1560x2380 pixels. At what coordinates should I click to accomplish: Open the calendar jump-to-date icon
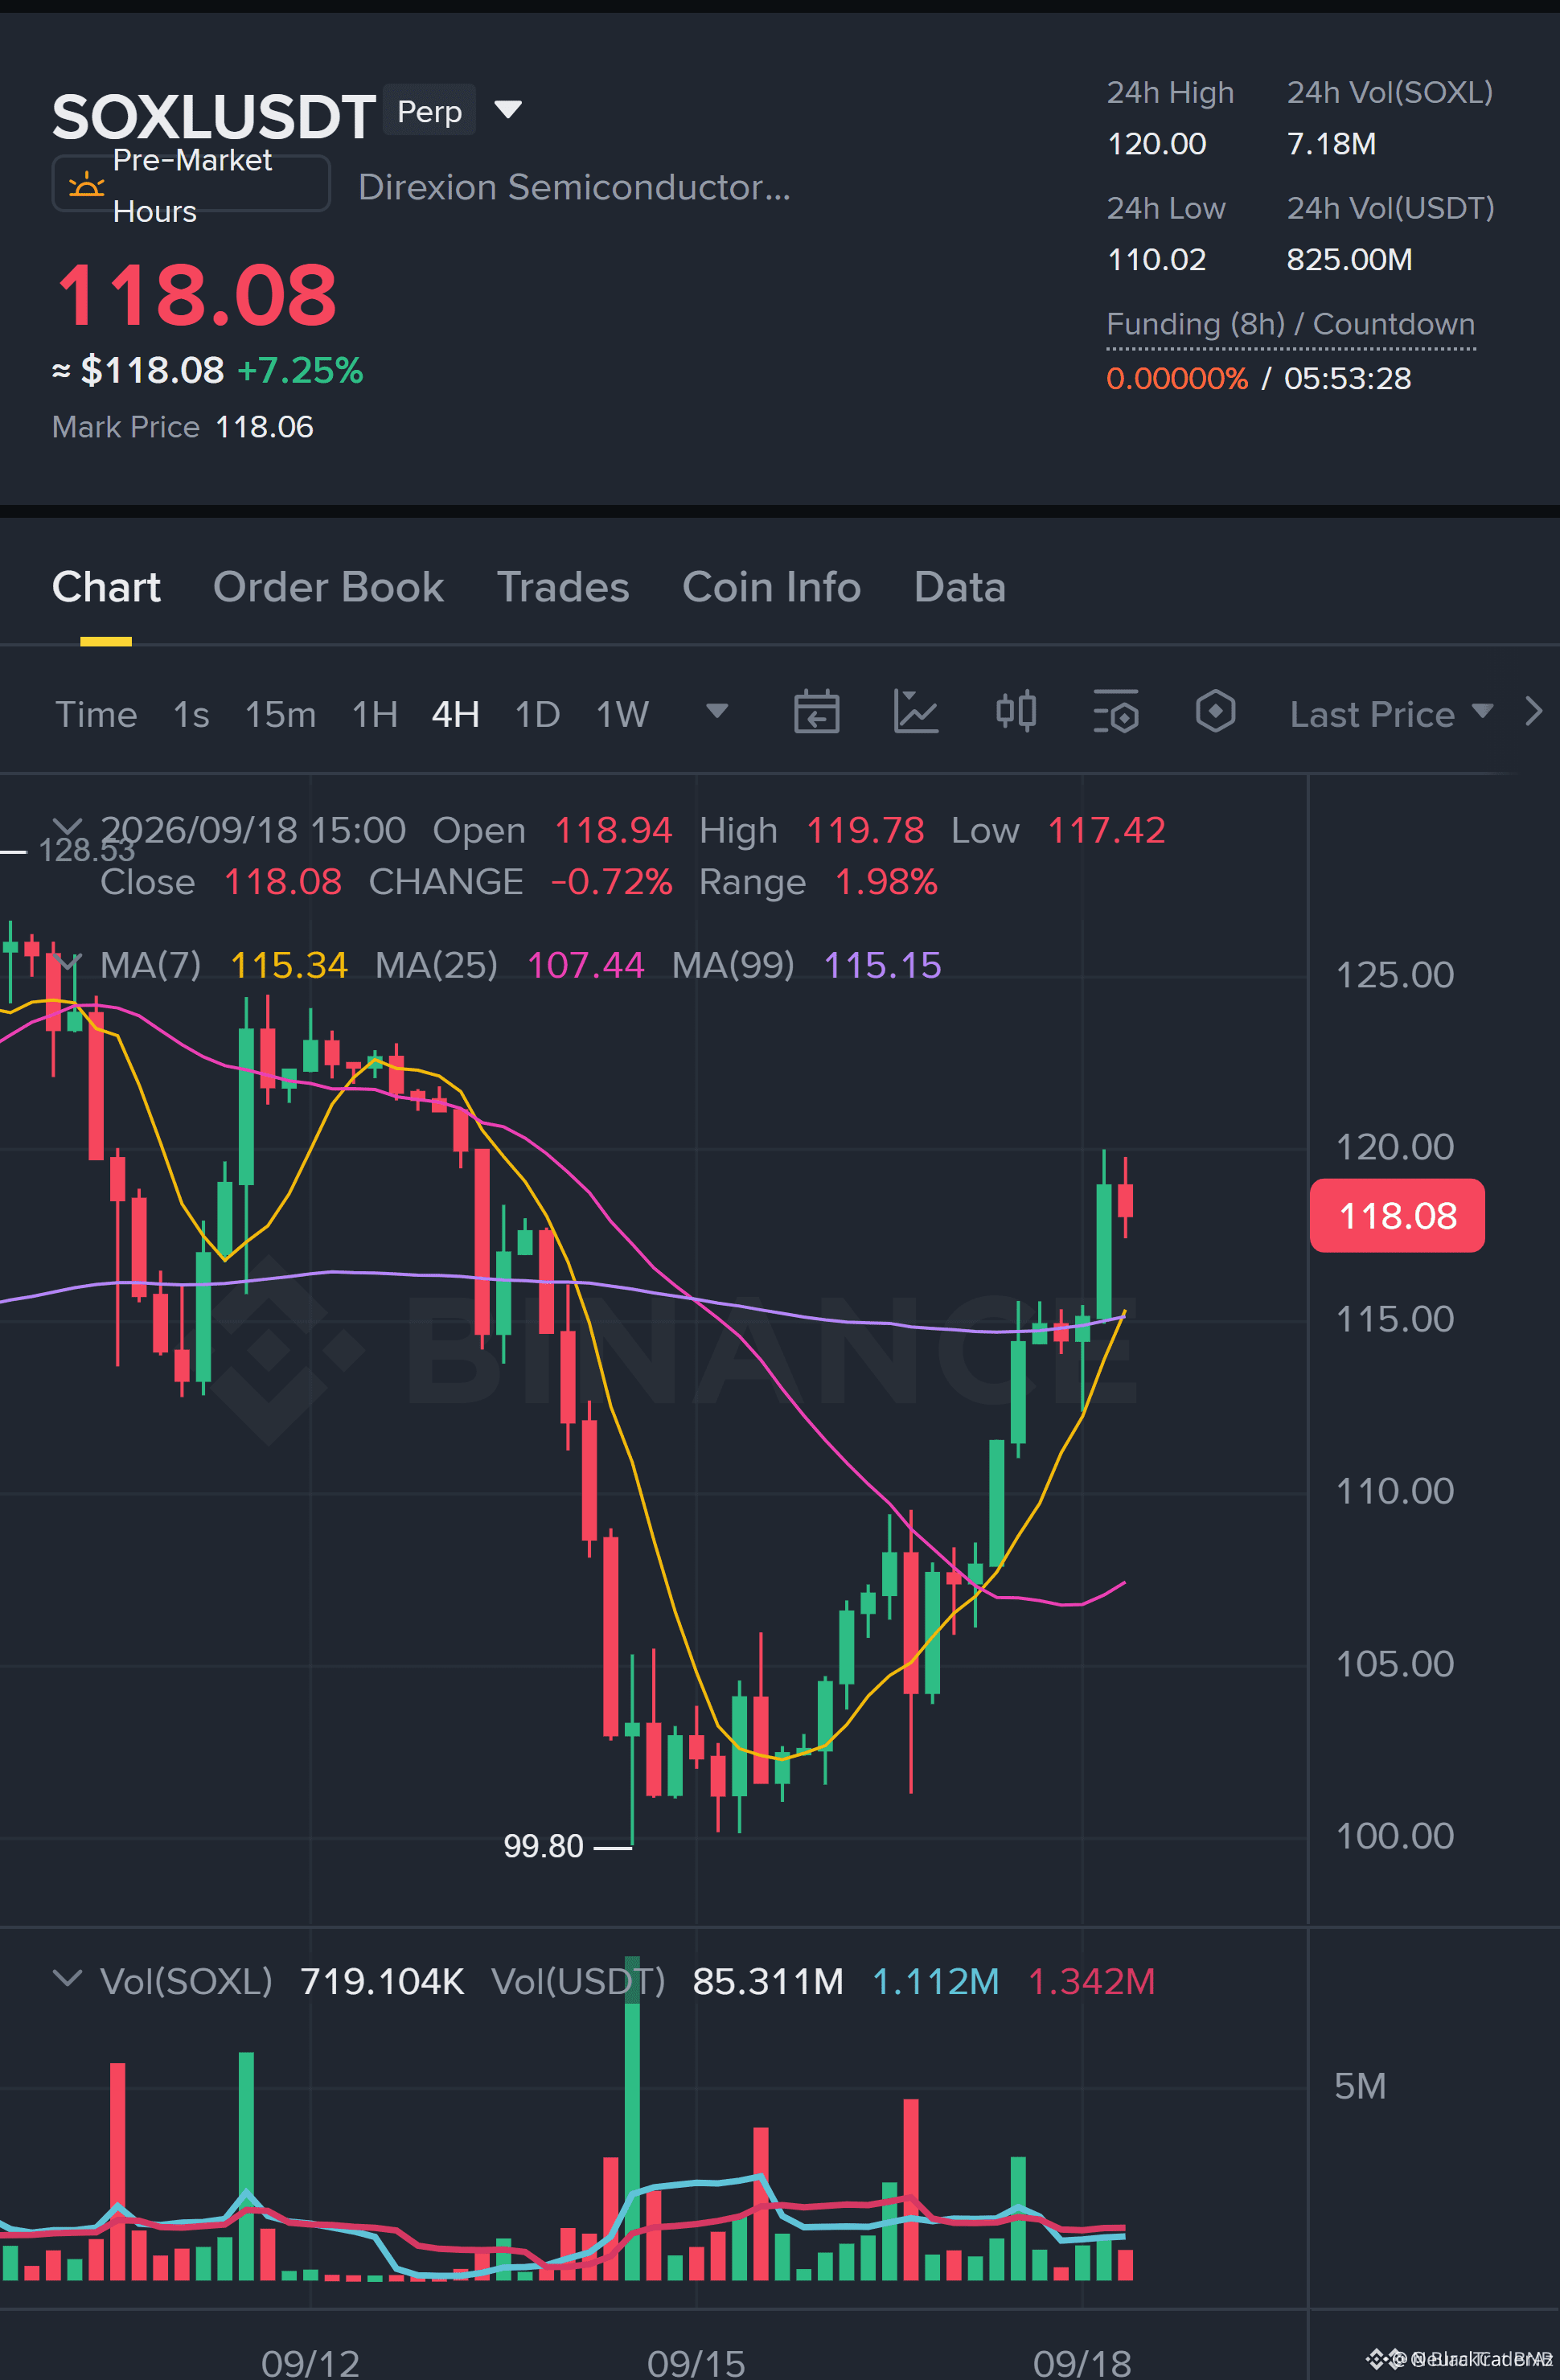[x=816, y=713]
